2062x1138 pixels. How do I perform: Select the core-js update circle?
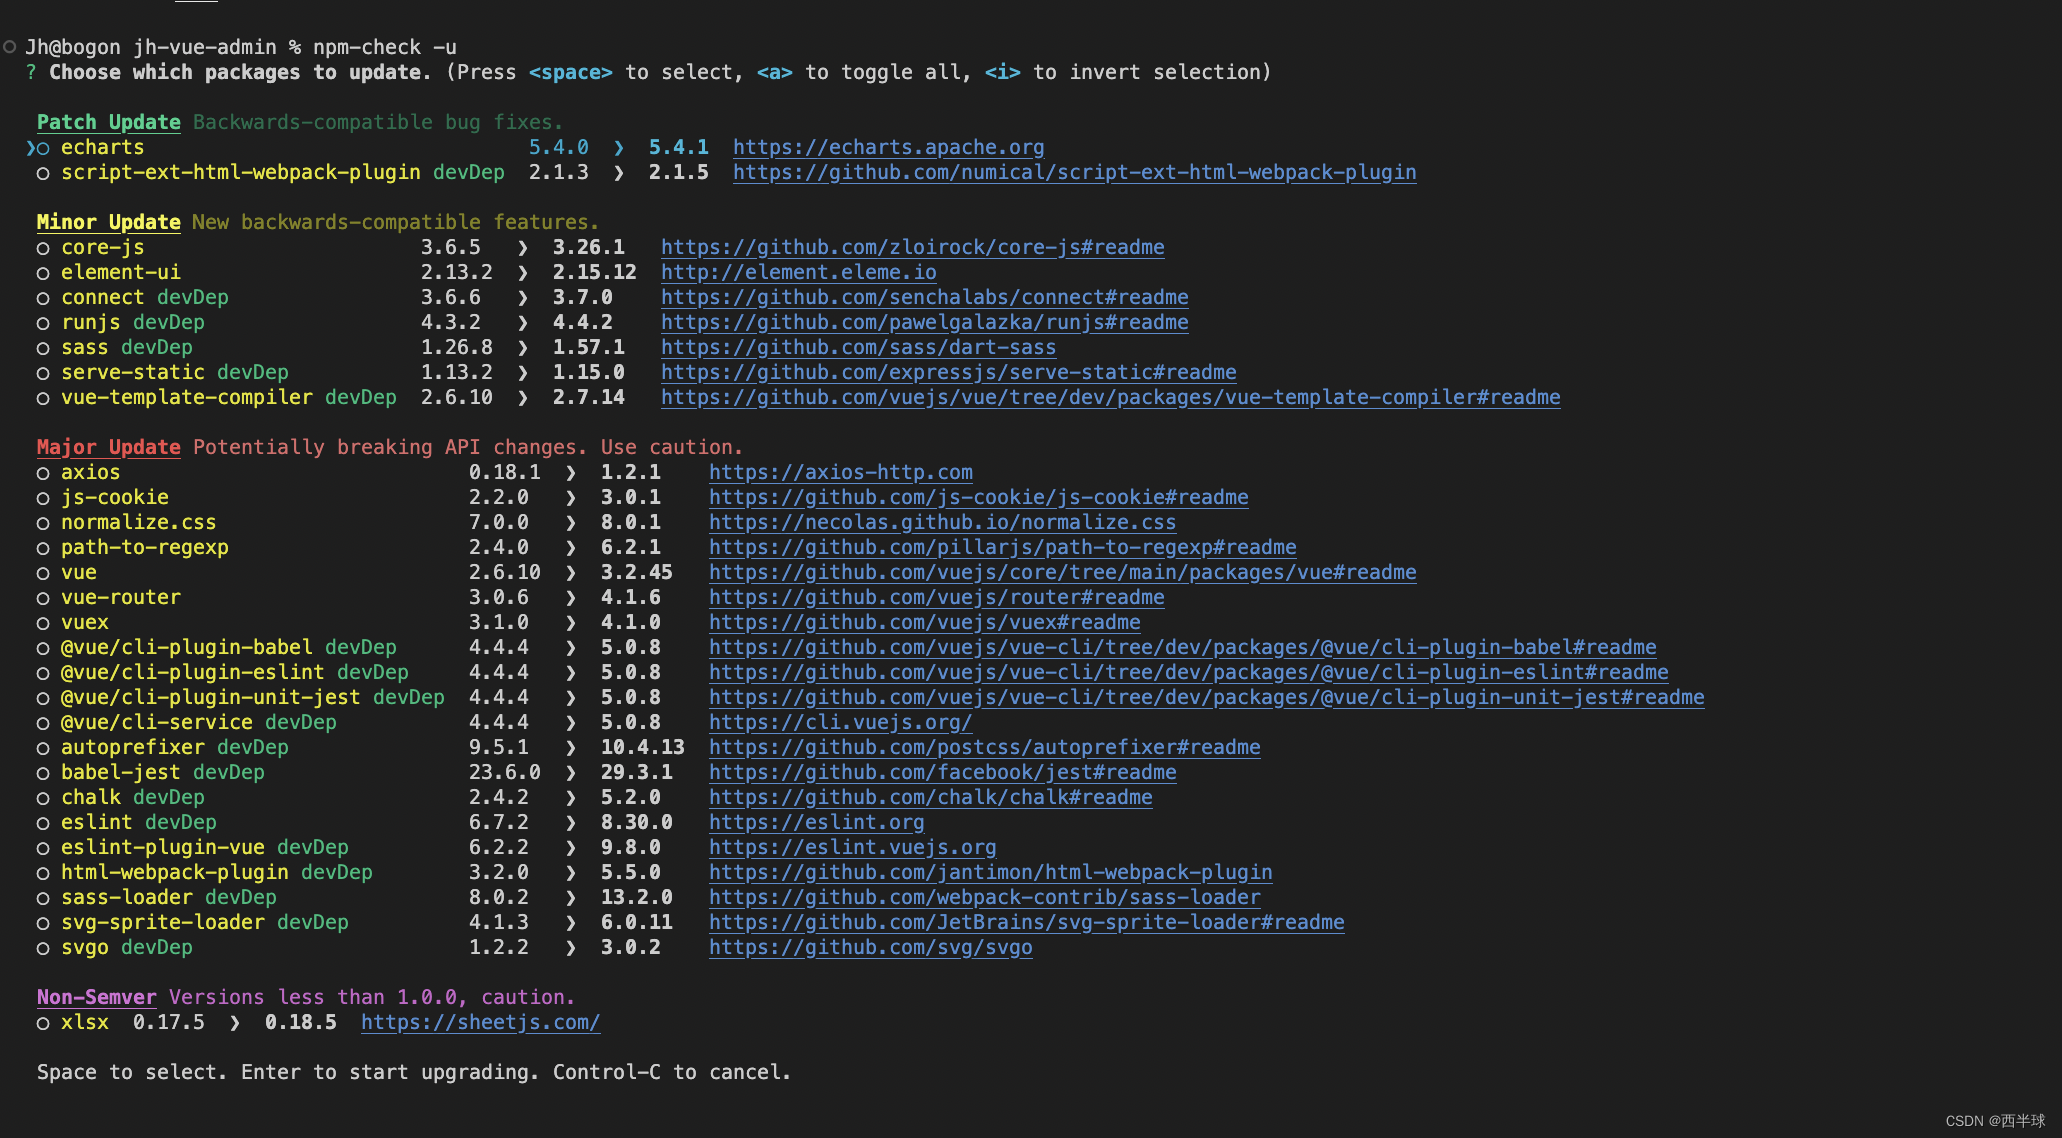[43, 248]
